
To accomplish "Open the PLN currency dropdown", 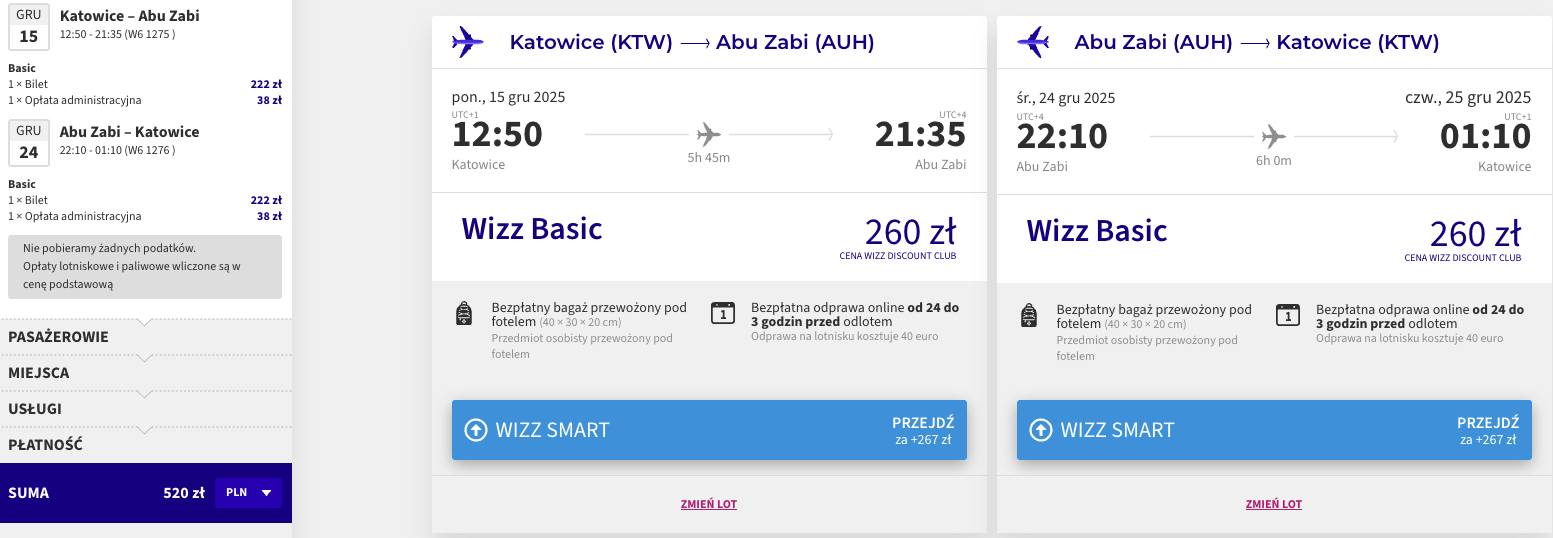I will [248, 493].
